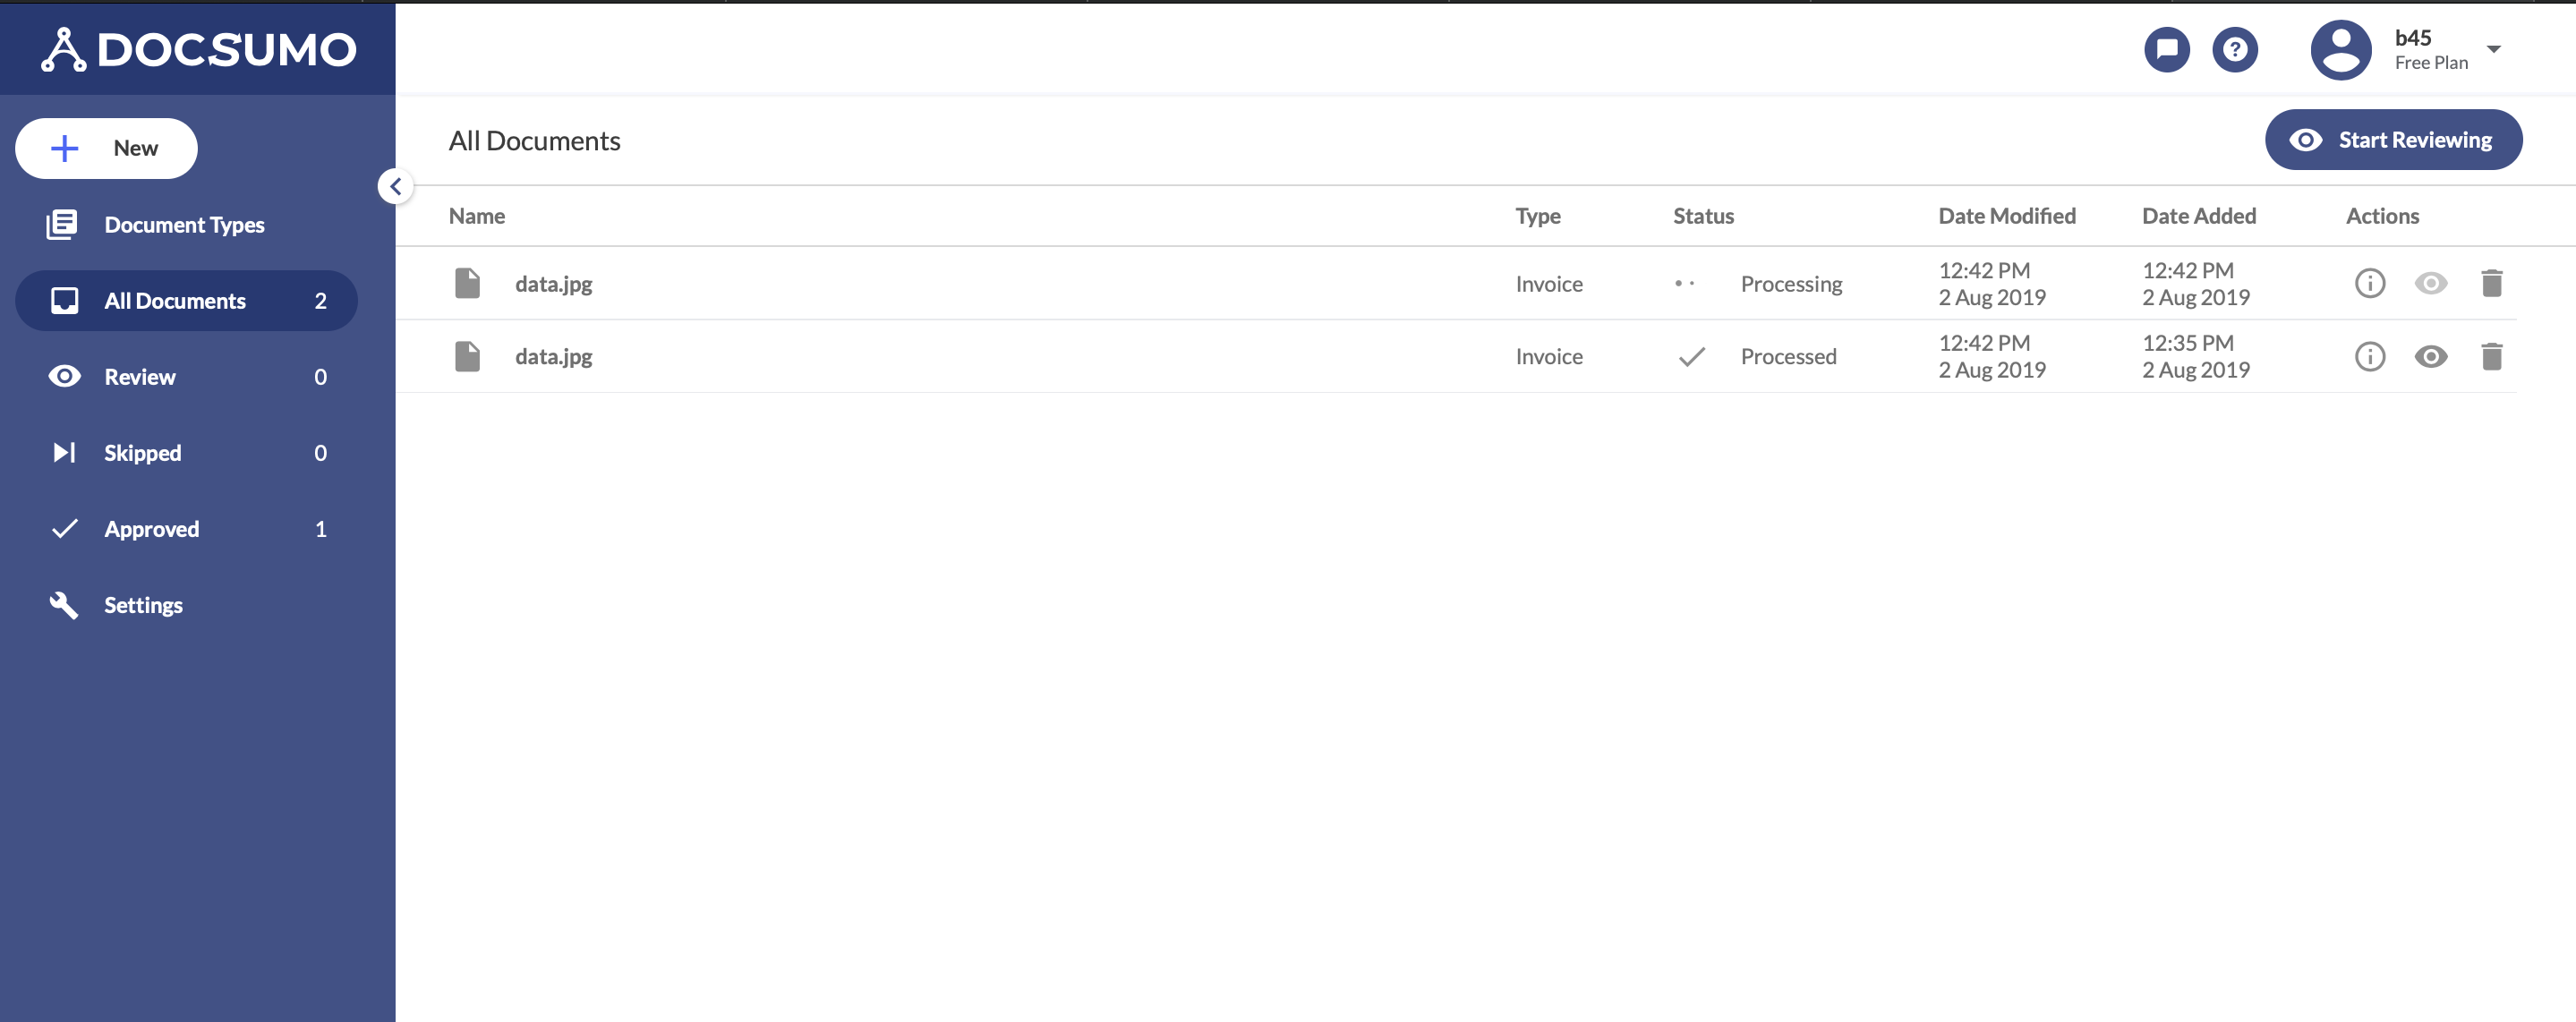Delete the Processing document with trash icon

point(2491,283)
